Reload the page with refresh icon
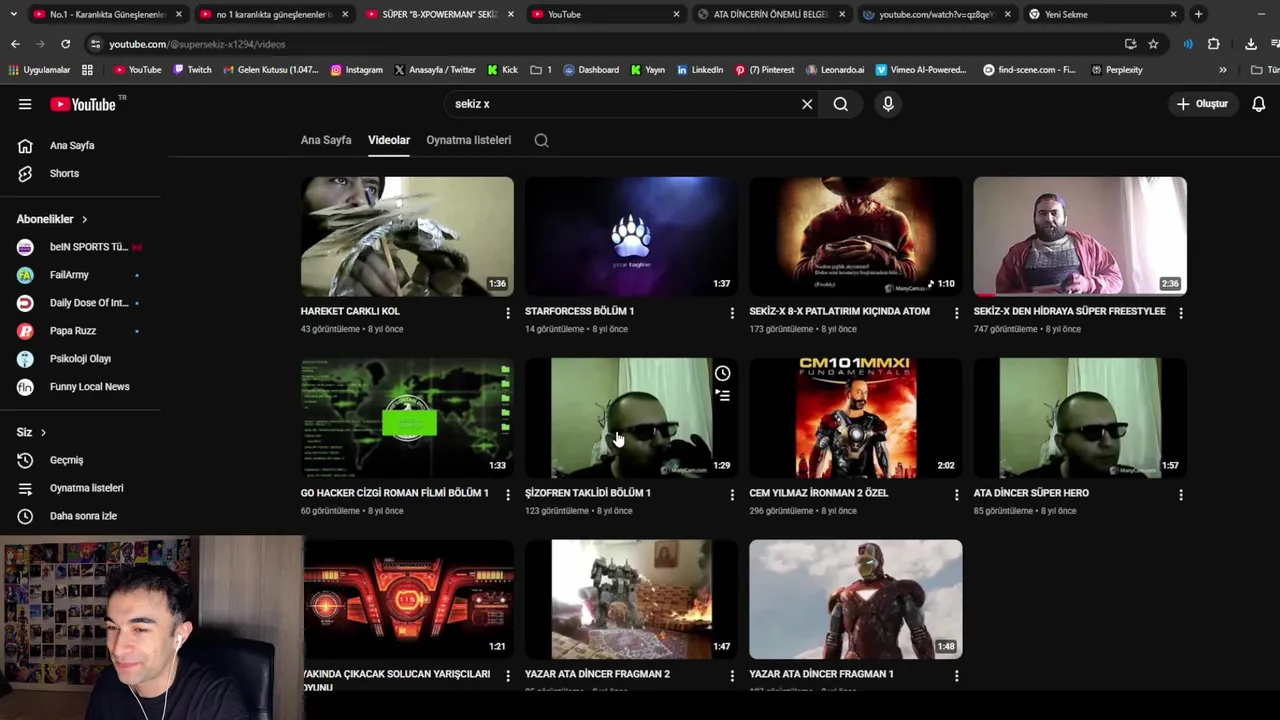This screenshot has width=1280, height=720. point(66,44)
